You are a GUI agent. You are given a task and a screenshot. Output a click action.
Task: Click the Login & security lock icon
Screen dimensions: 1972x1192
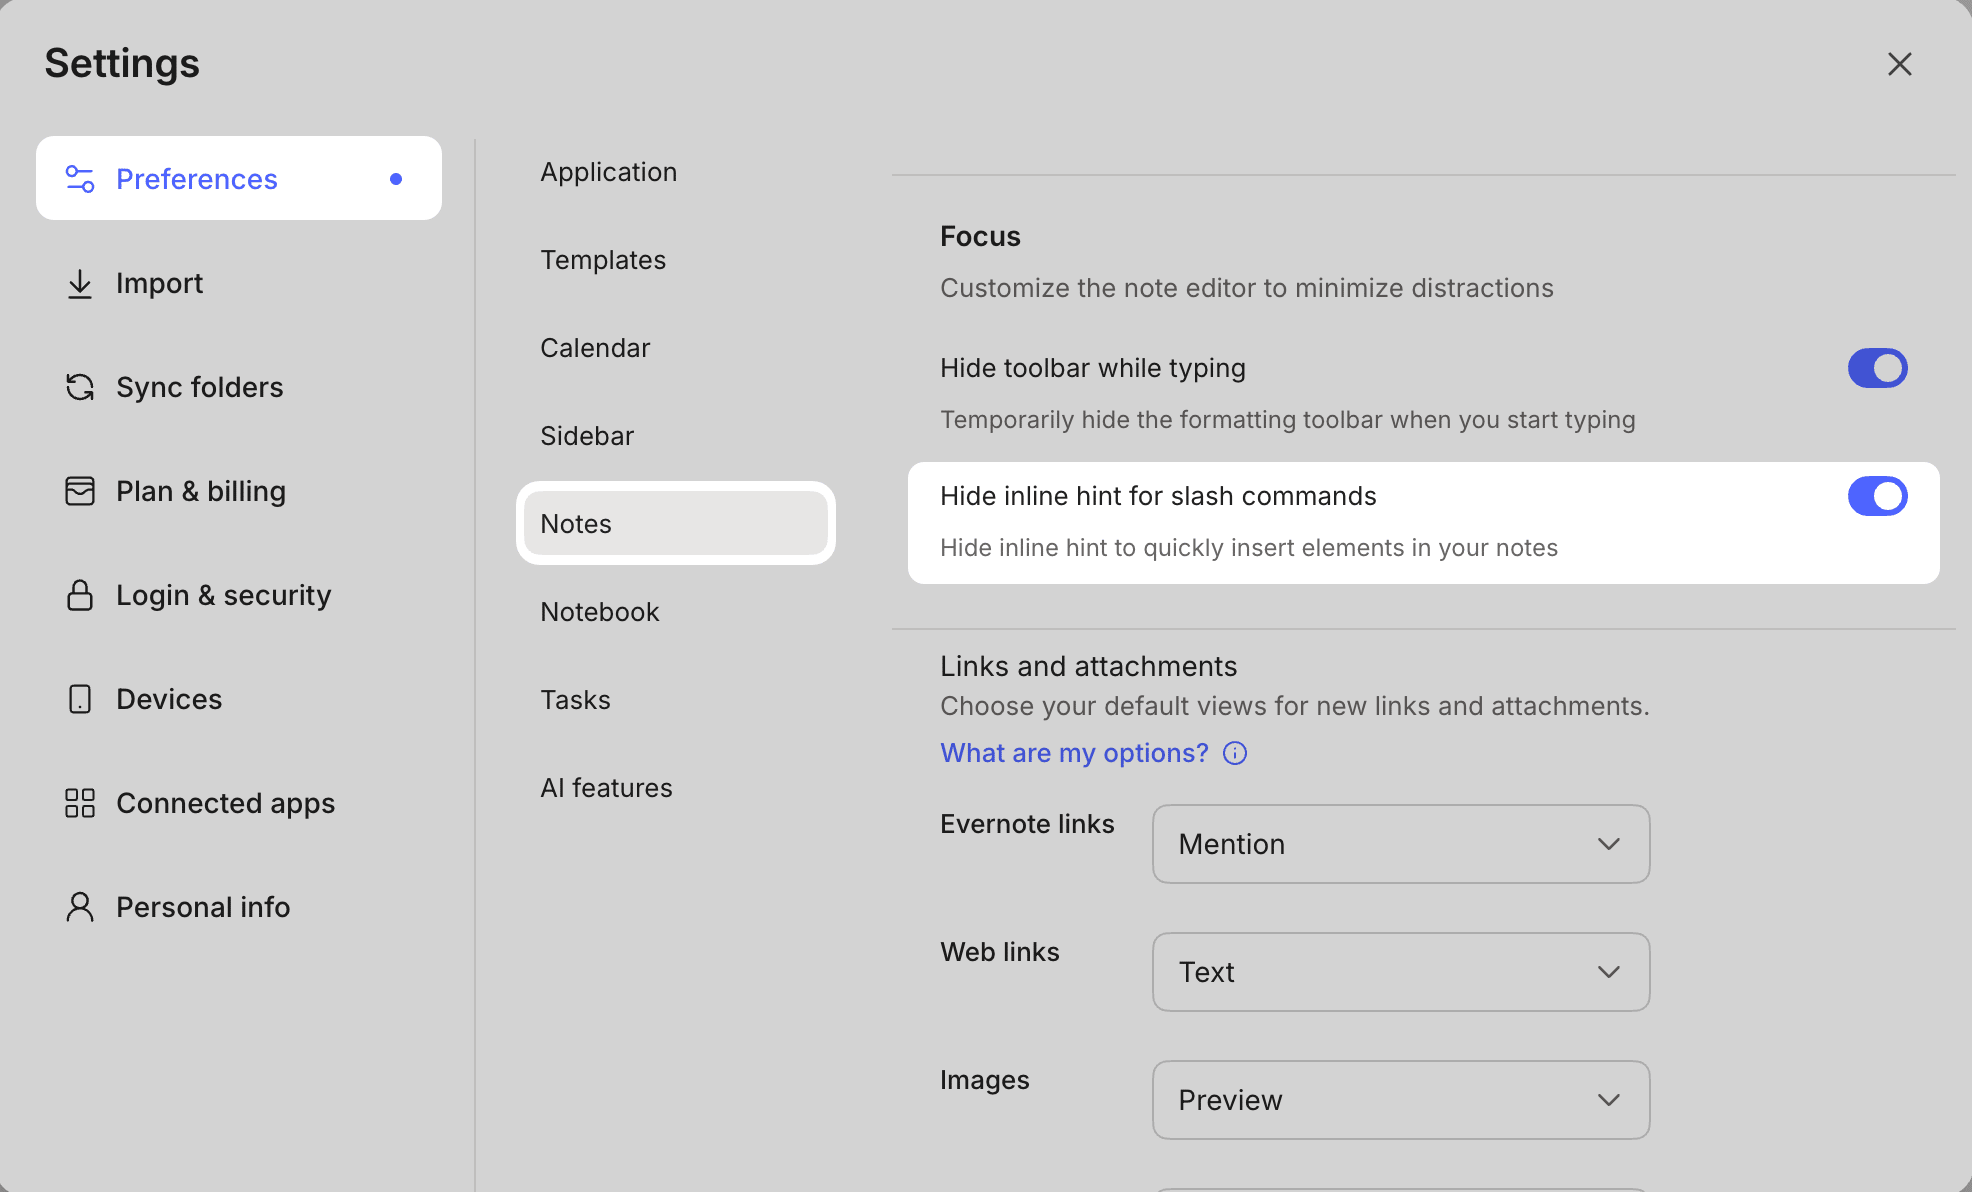(80, 595)
